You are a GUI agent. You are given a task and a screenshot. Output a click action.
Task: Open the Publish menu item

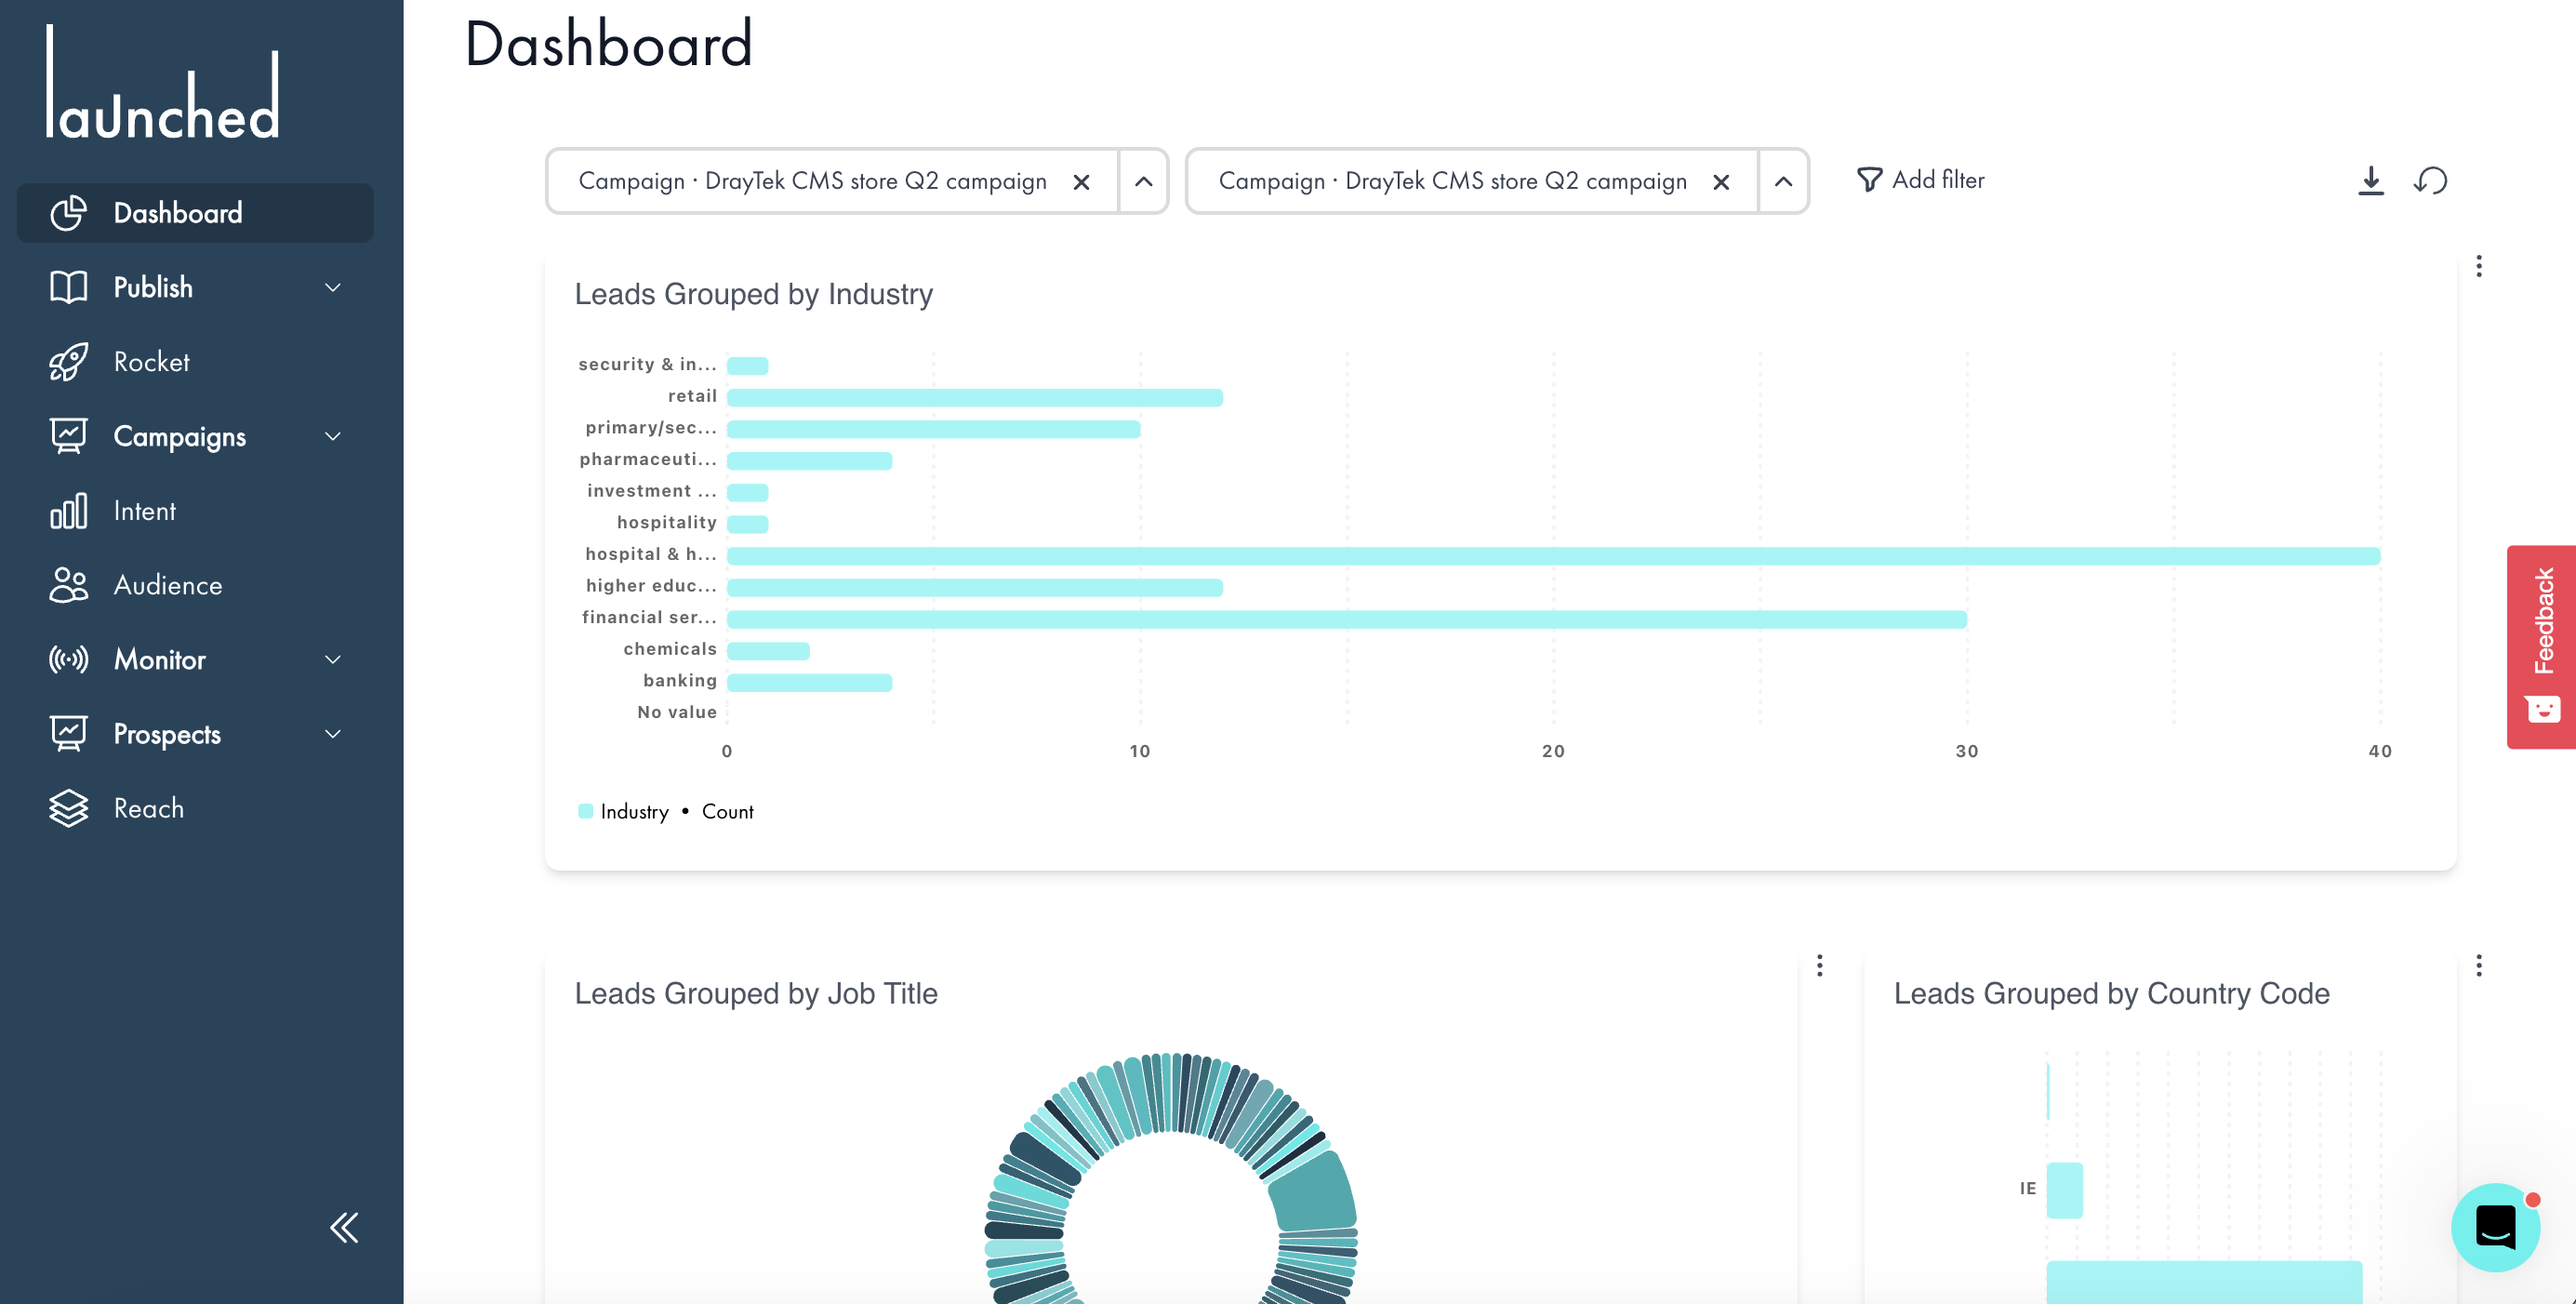195,287
